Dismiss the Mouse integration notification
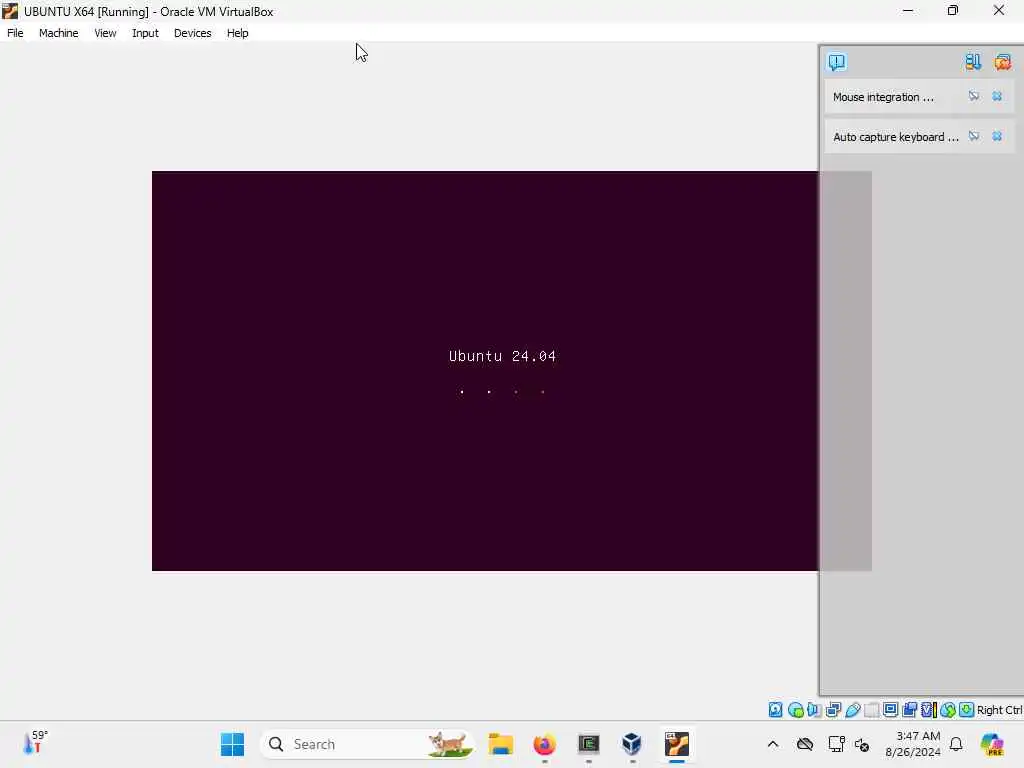The image size is (1024, 768). click(997, 97)
